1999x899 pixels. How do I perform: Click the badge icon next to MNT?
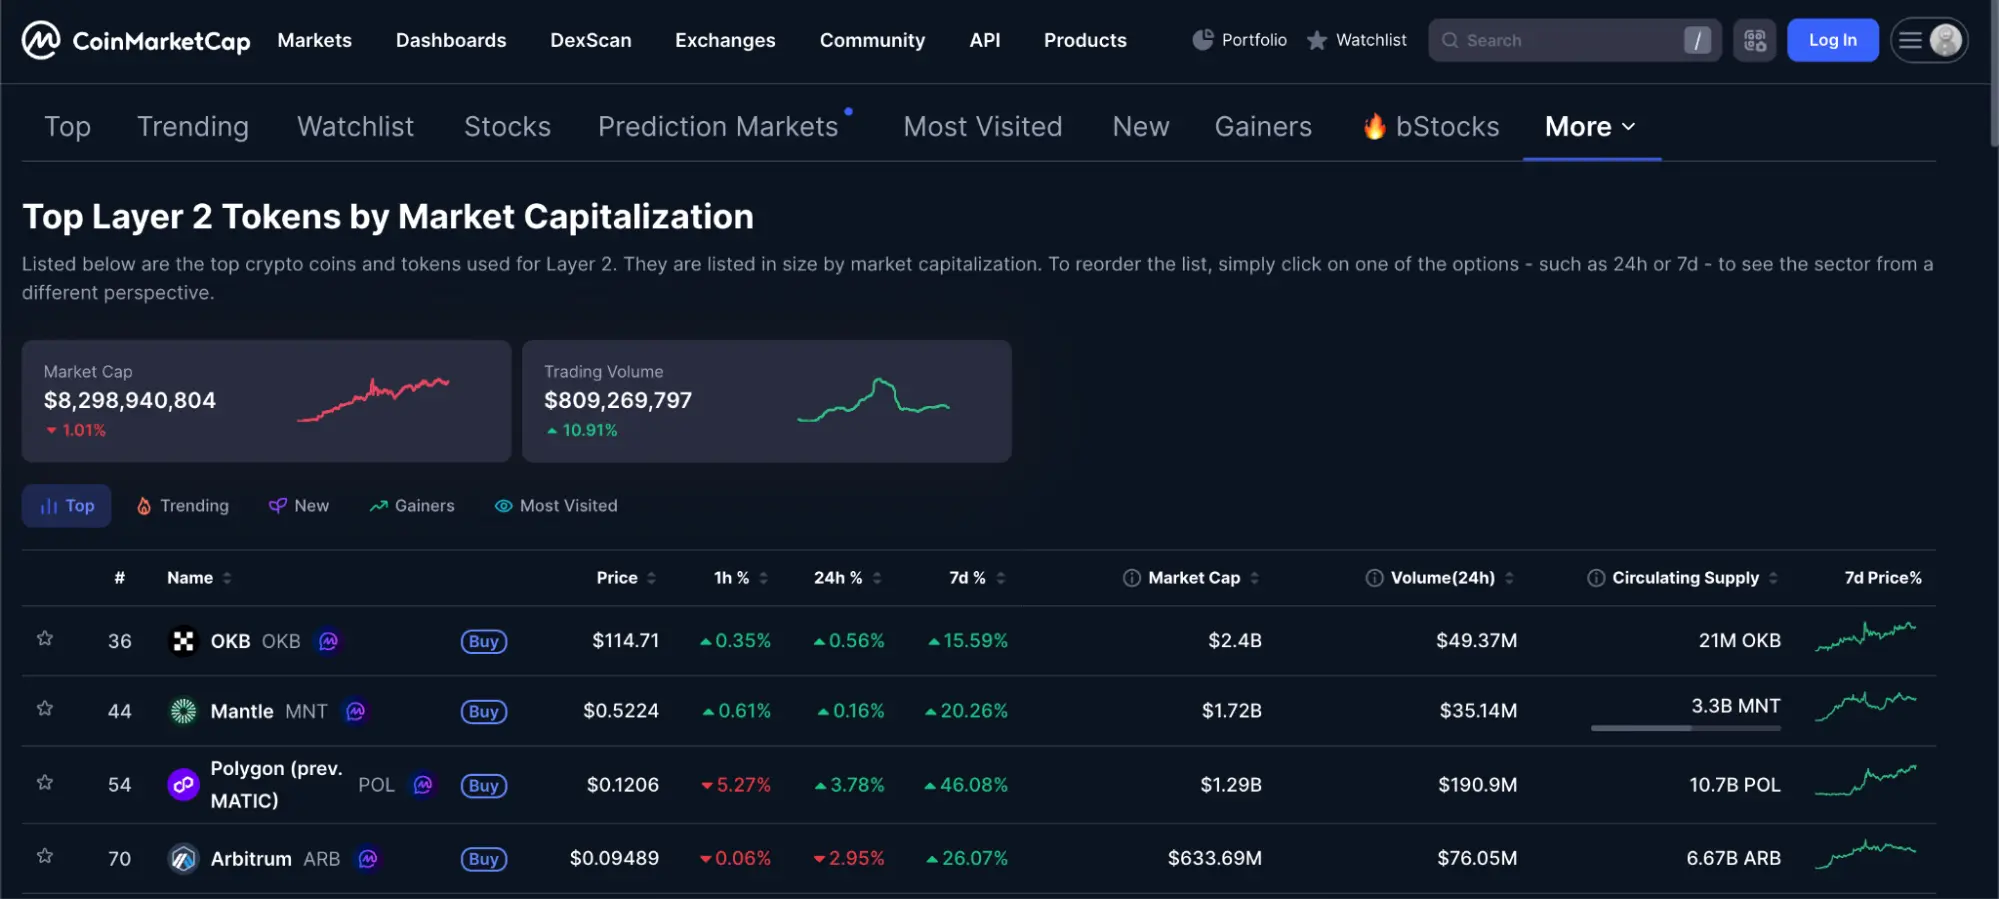[355, 711]
